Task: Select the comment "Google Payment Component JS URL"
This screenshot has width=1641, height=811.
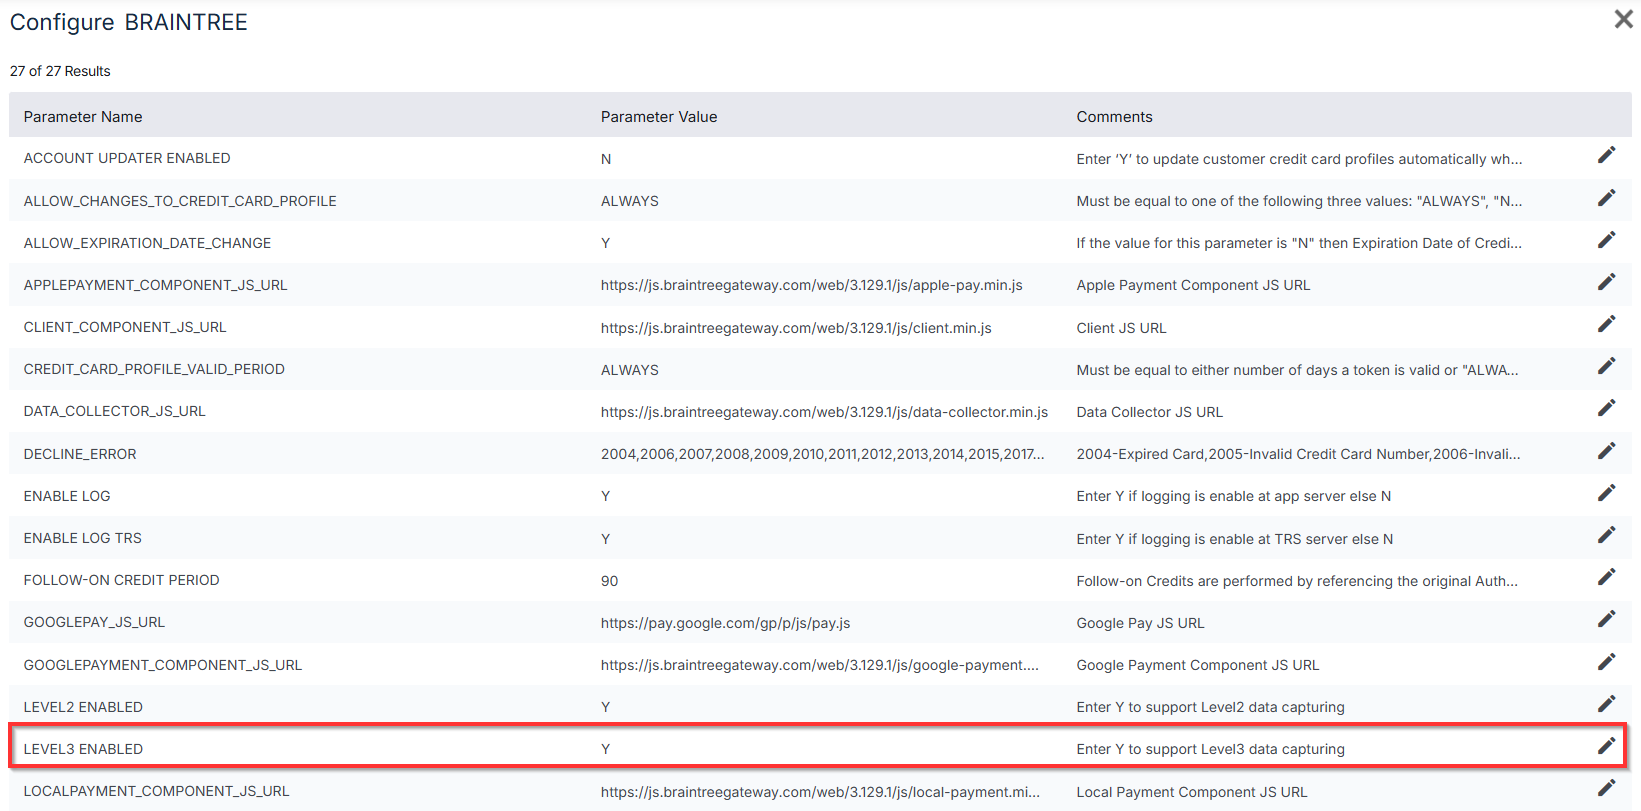Action: click(x=1198, y=665)
